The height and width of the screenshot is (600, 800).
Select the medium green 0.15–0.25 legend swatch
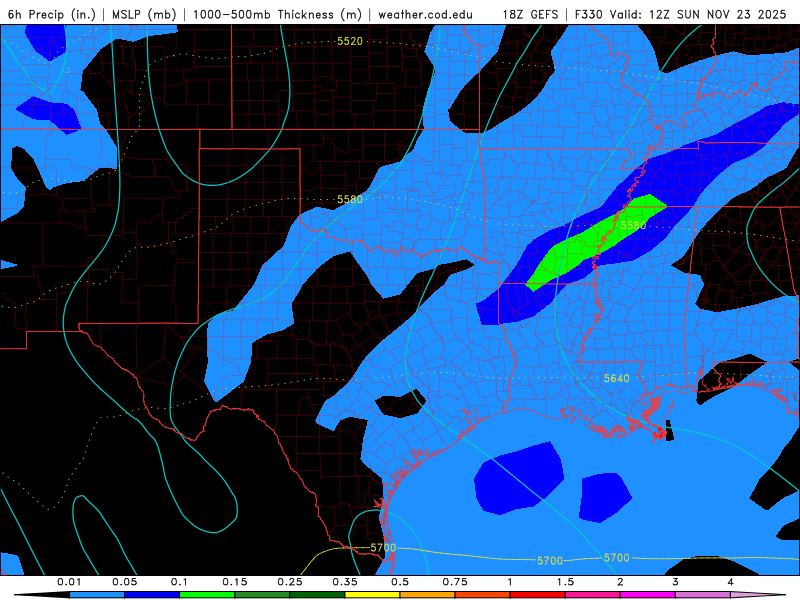click(262, 595)
